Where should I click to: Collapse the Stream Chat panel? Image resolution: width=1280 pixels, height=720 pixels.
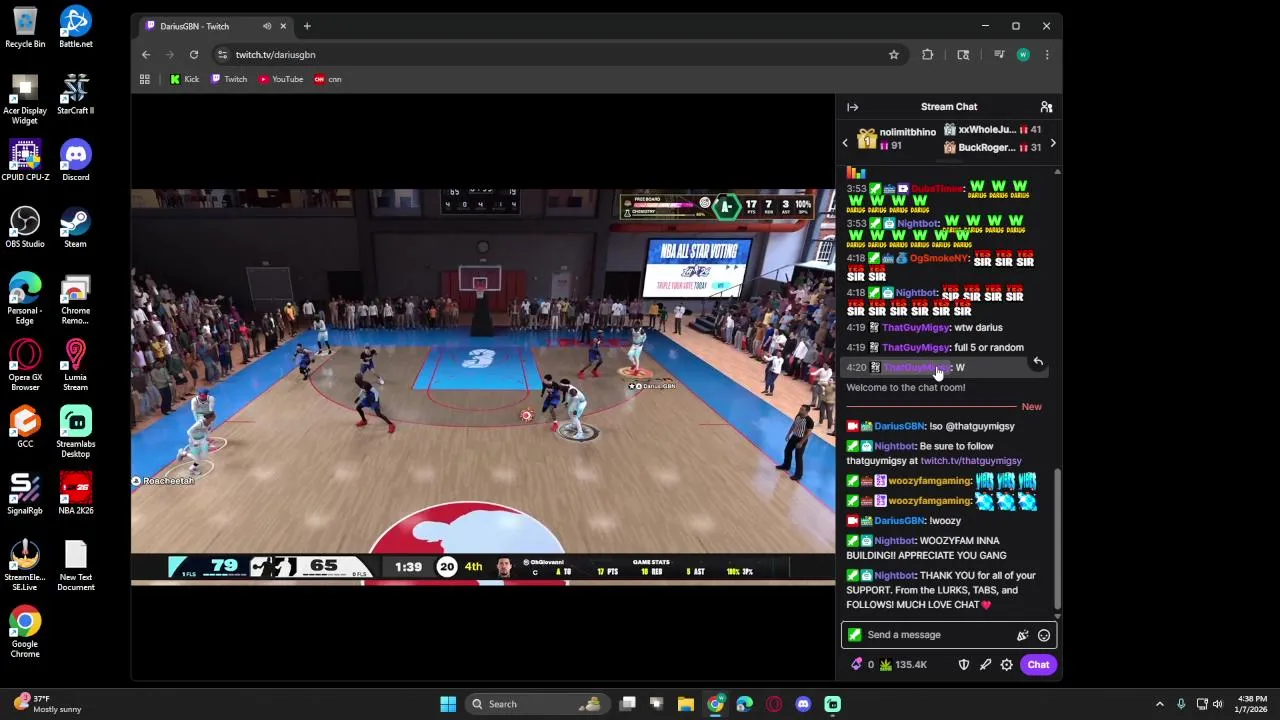852,107
